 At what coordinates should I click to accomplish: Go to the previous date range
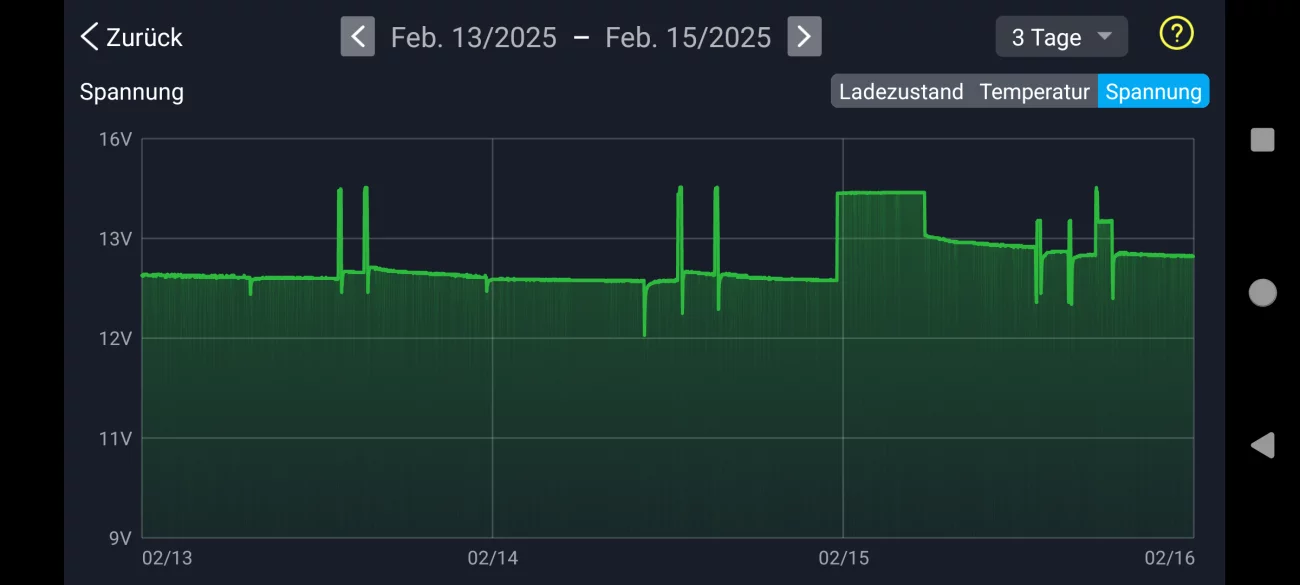point(358,37)
